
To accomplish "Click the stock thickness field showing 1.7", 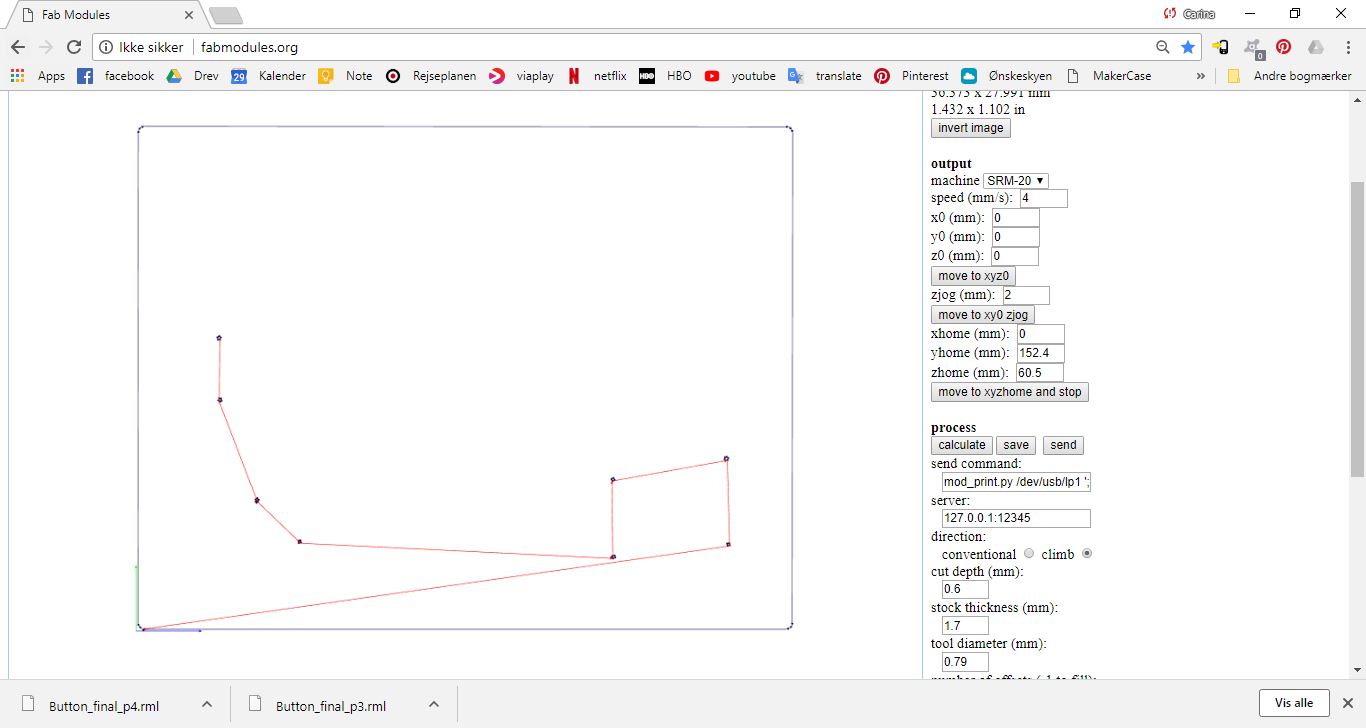I will tap(966, 626).
